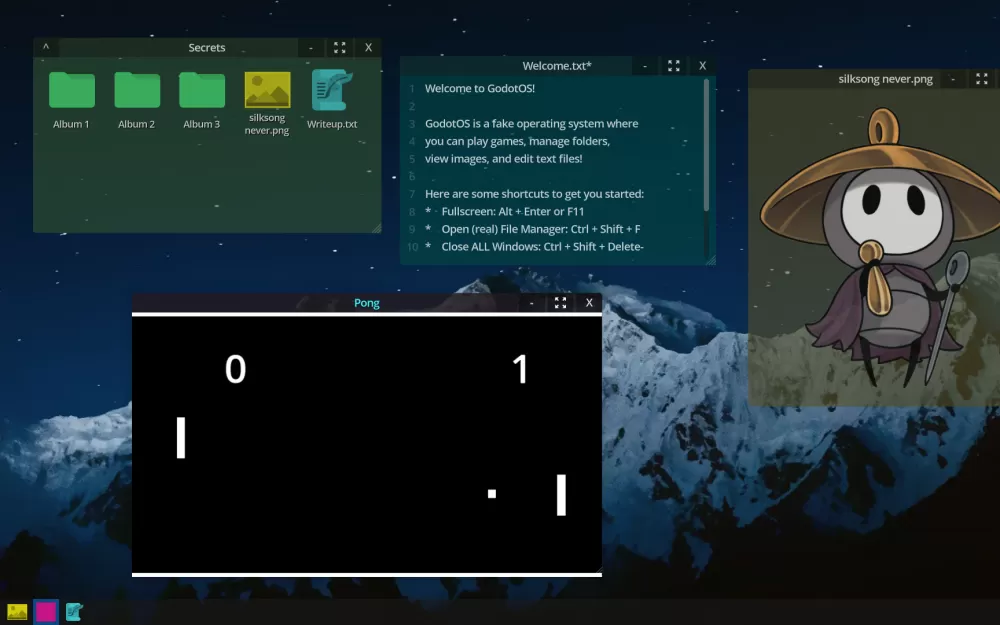Select the pink Pong icon in taskbar
The image size is (1000, 625).
45,612
